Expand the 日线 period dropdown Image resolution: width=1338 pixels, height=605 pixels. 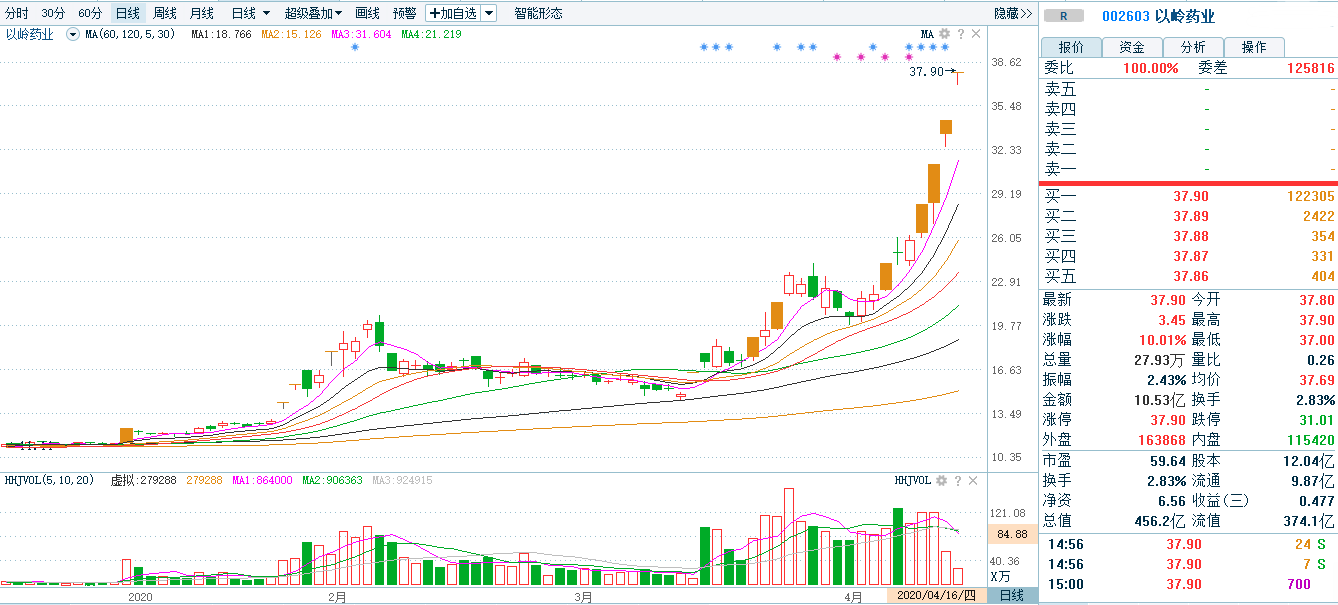tap(250, 13)
